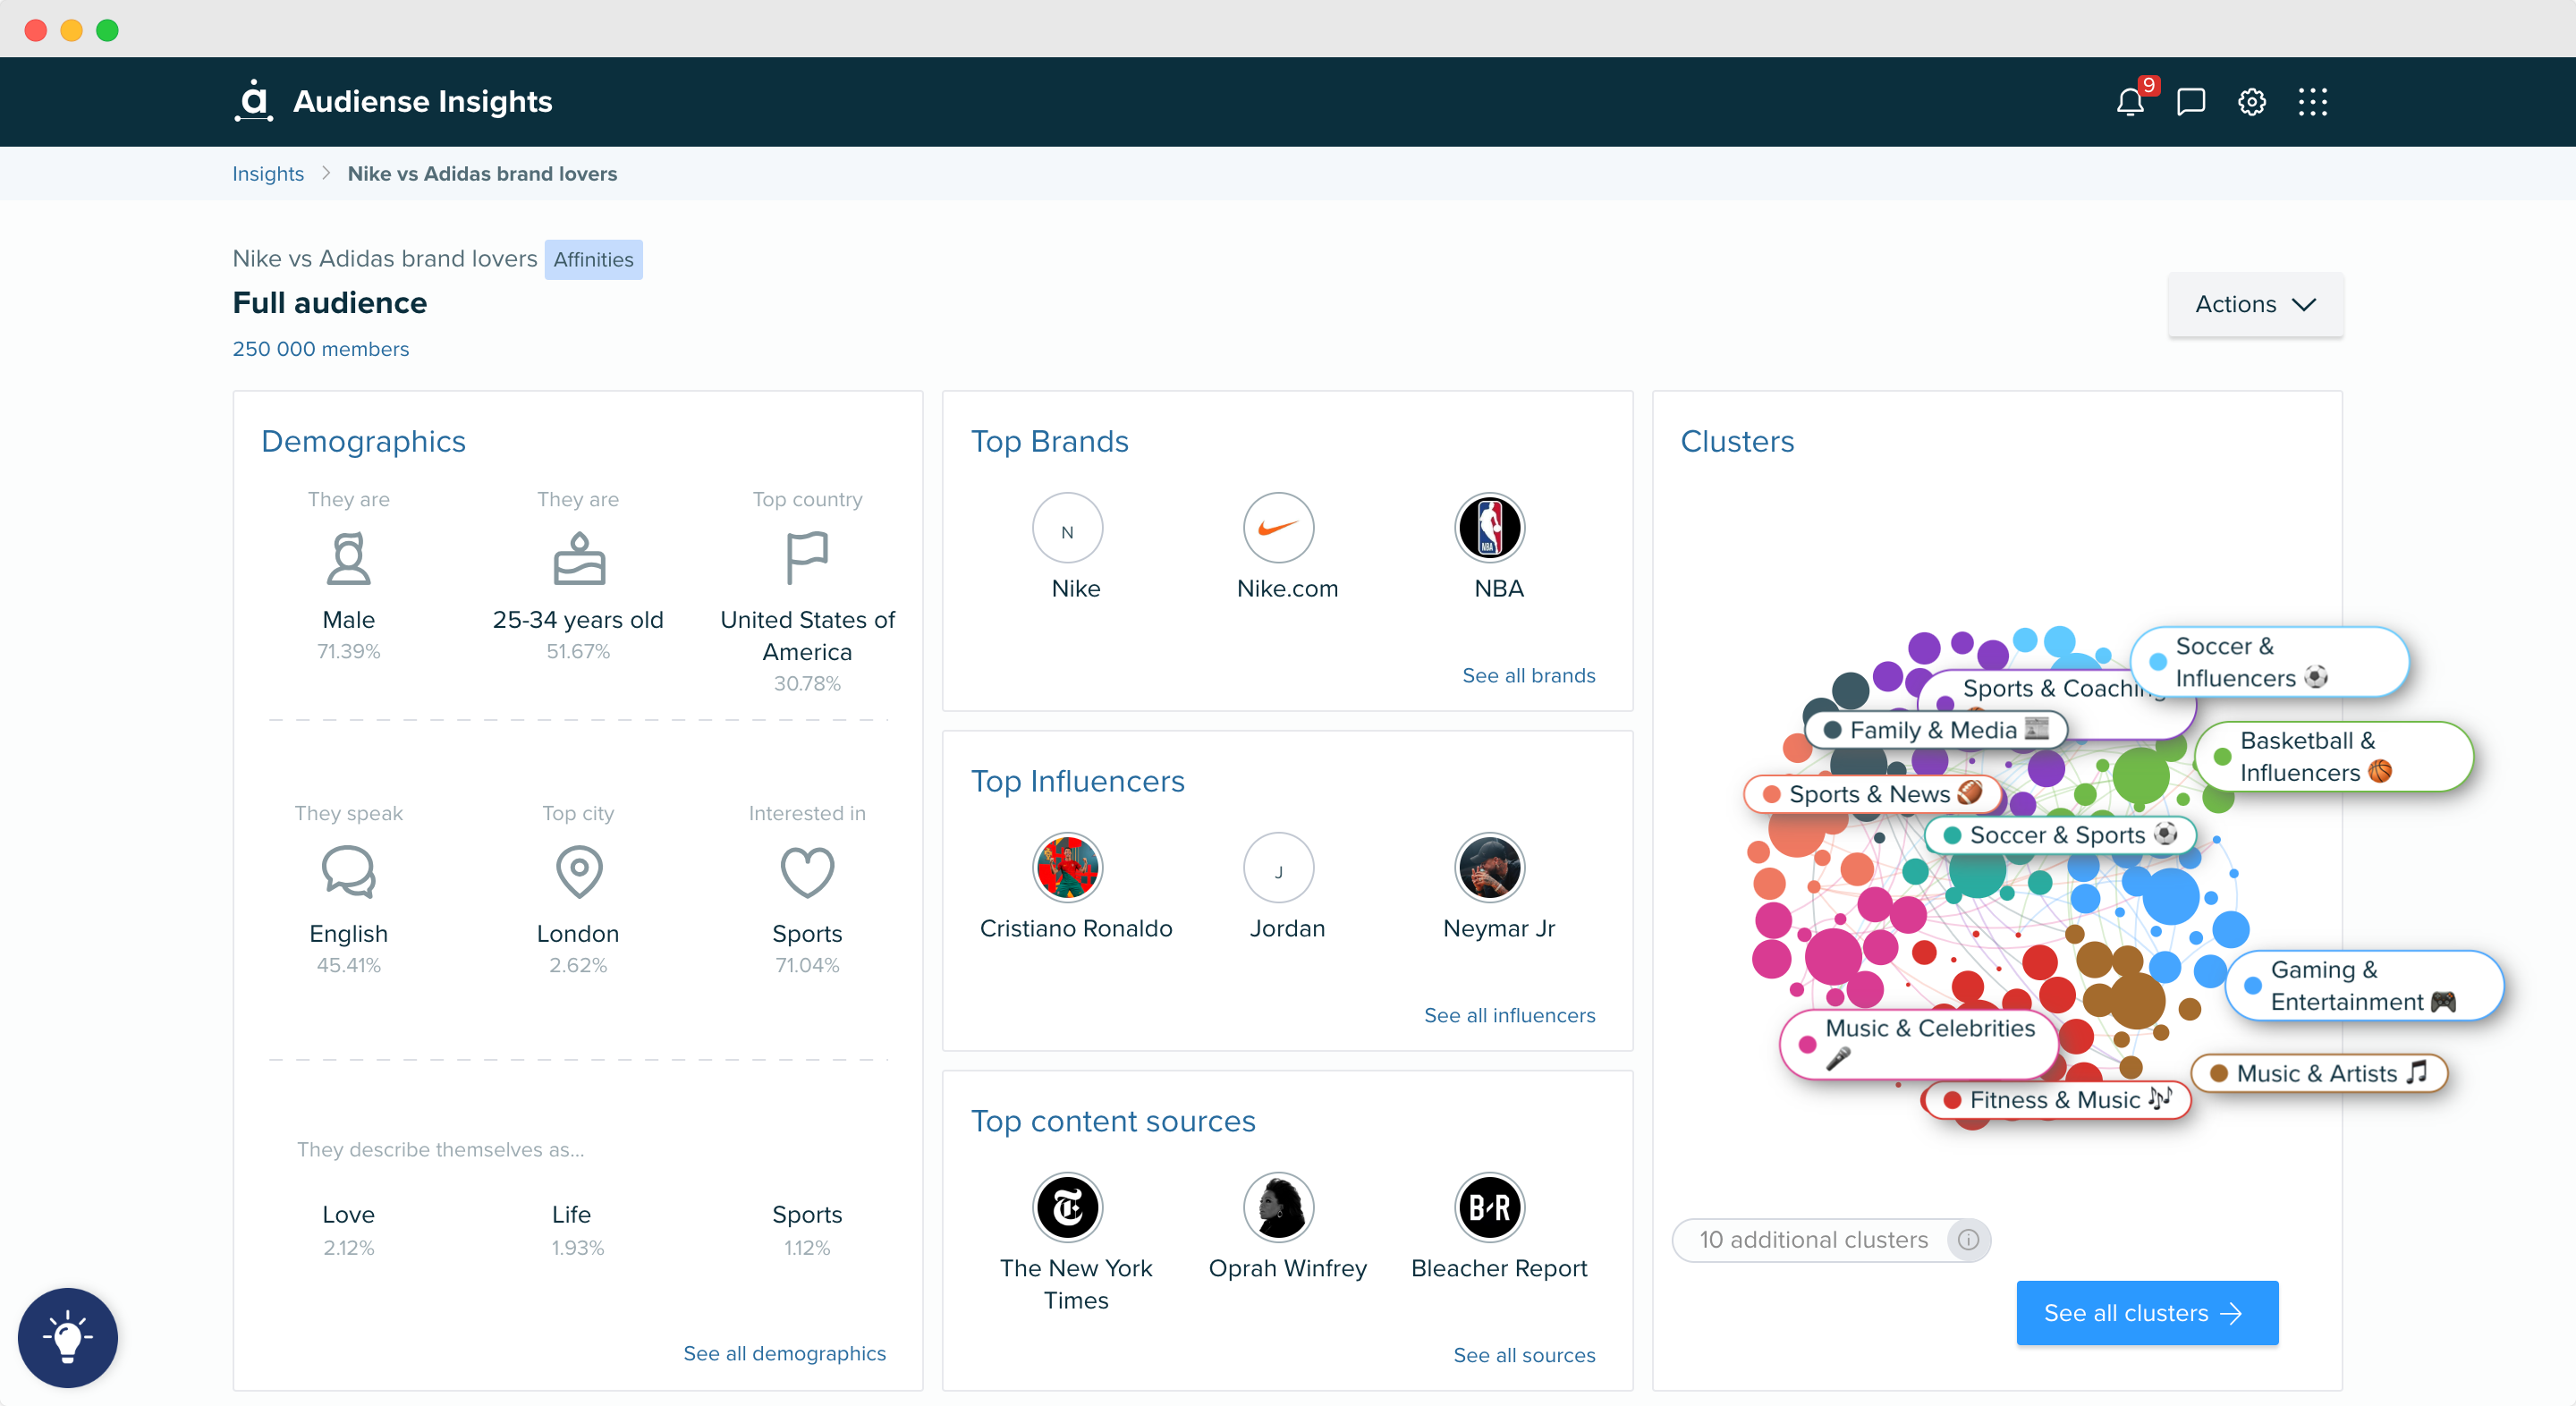
Task: Click the English language label
Action: (348, 934)
